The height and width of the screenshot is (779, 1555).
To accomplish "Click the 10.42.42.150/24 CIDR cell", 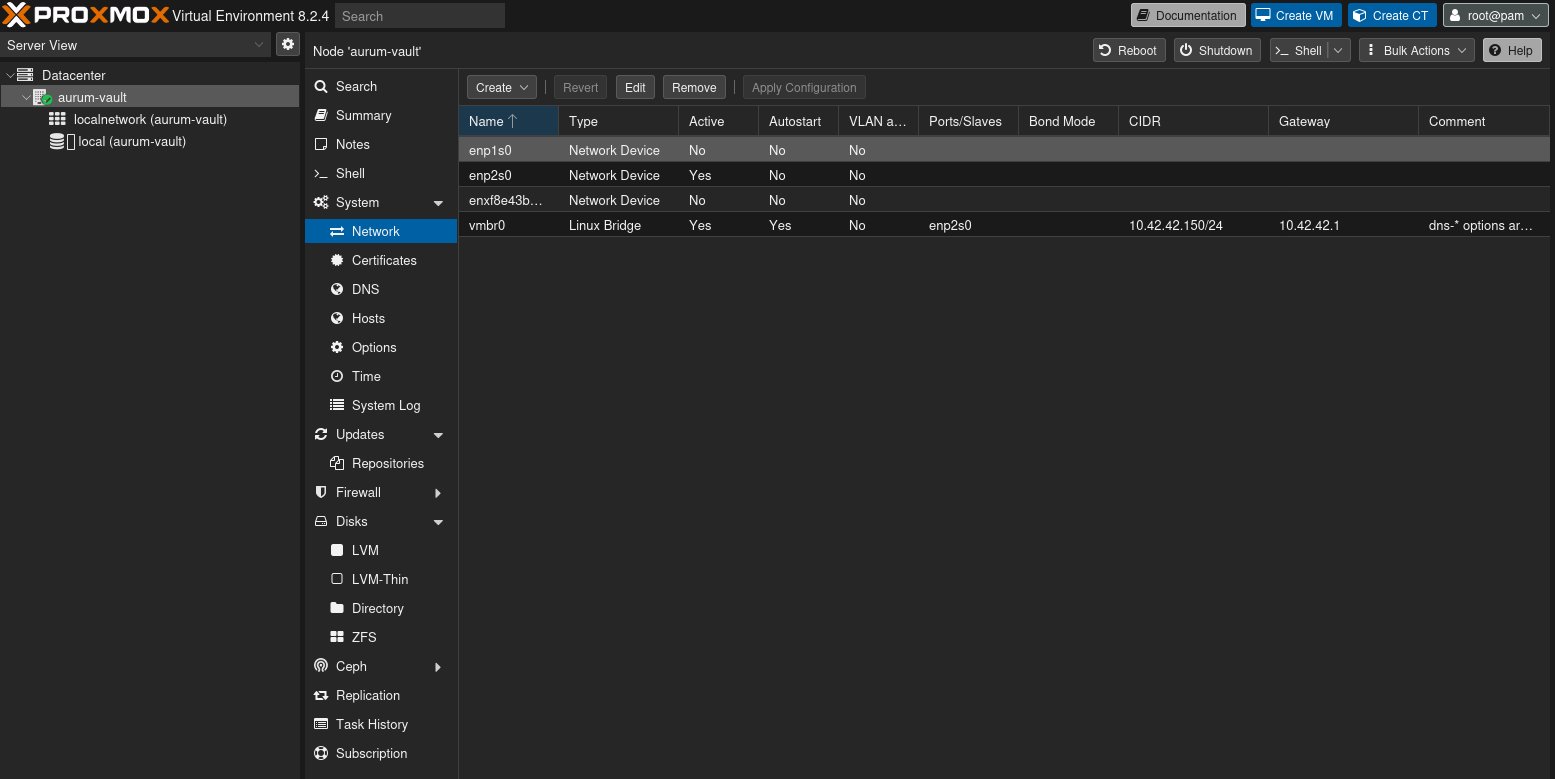I will [x=1193, y=225].
